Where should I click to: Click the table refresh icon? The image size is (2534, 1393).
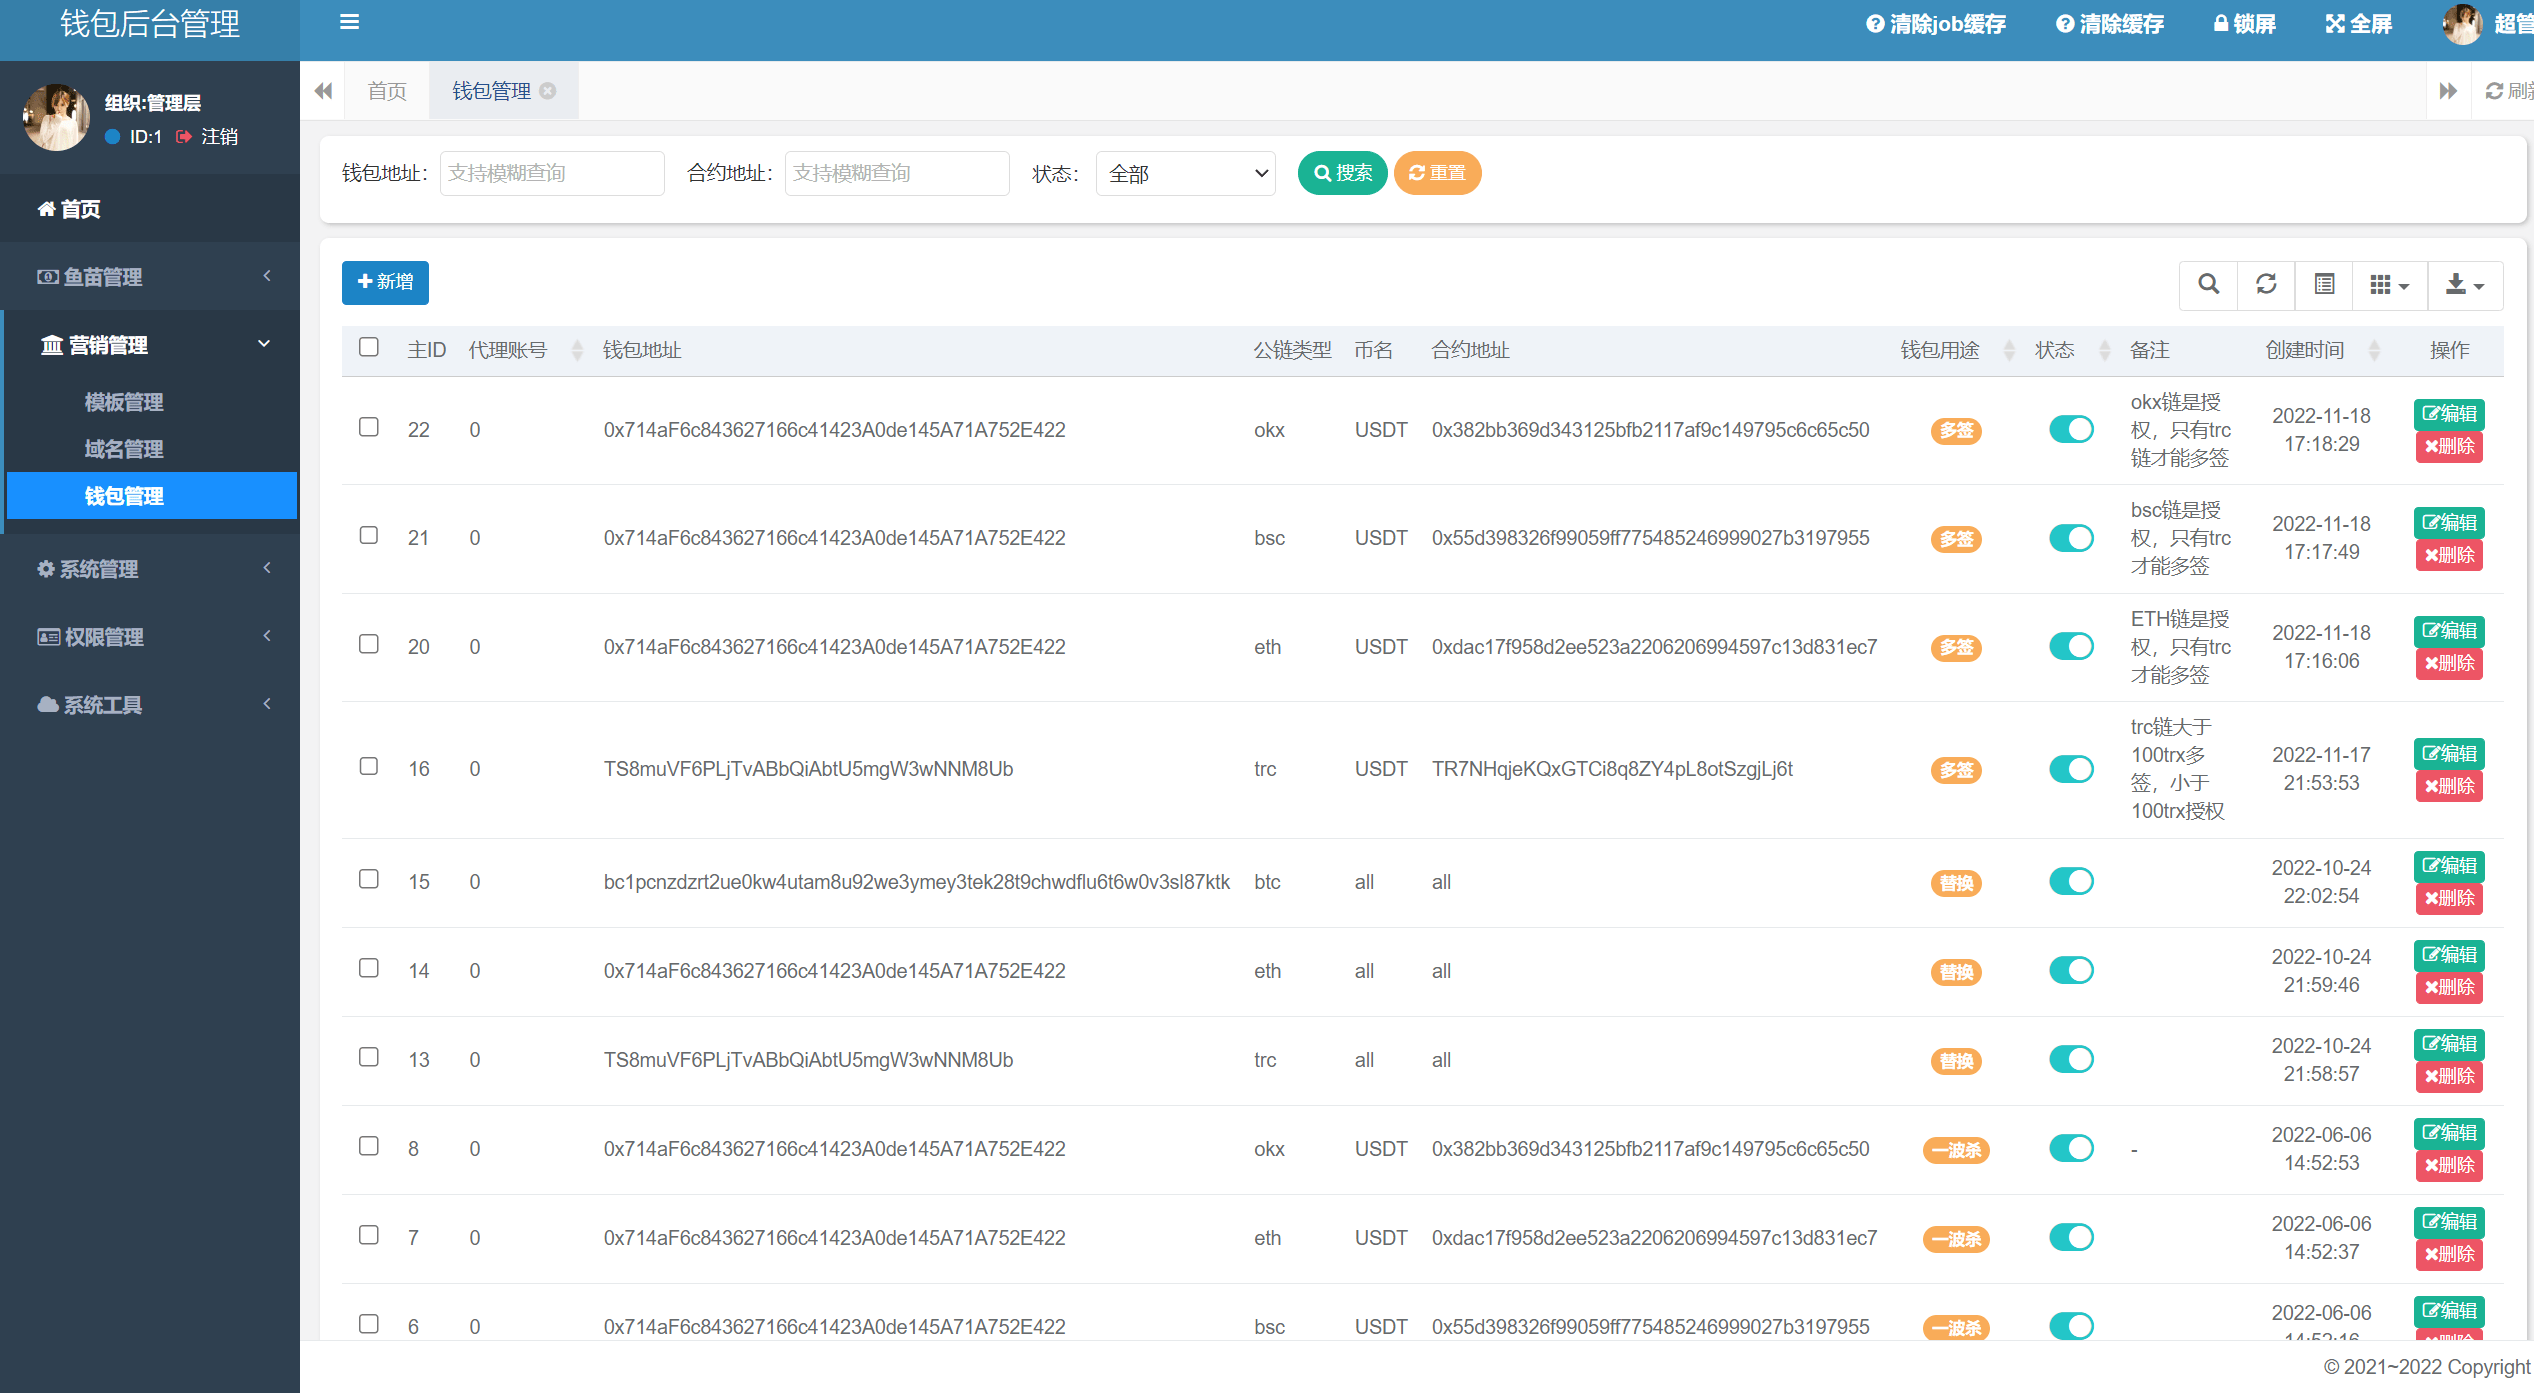pyautogui.click(x=2266, y=285)
